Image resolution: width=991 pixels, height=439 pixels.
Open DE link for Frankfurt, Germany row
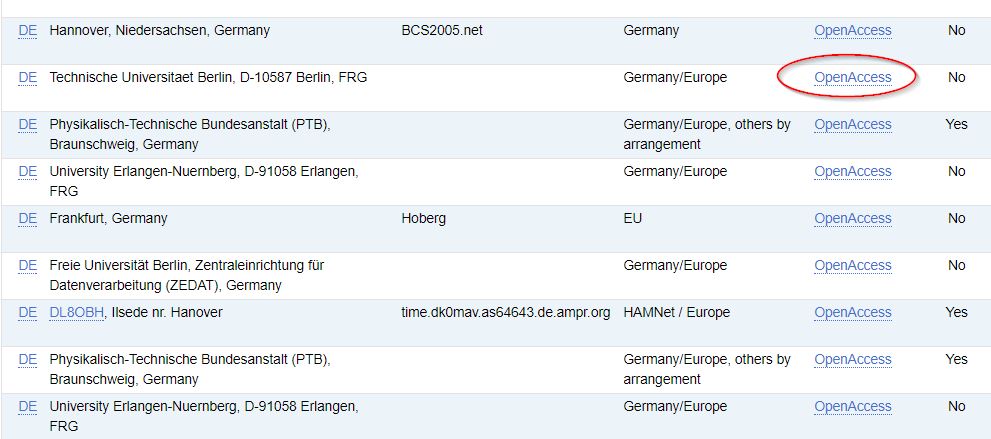click(x=28, y=219)
